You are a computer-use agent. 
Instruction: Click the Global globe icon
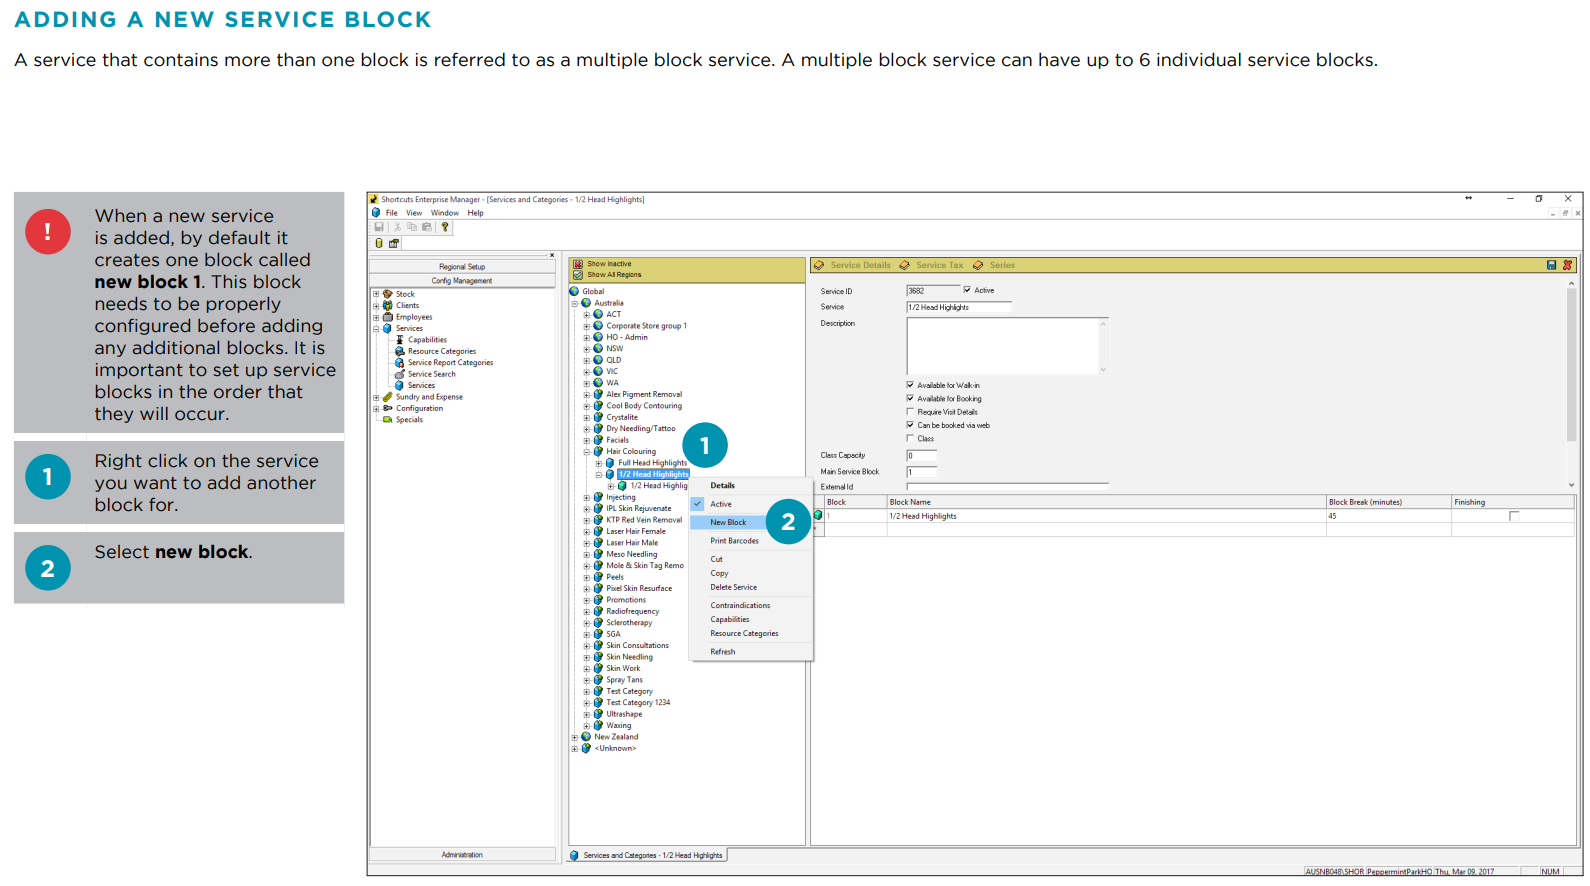point(575,291)
